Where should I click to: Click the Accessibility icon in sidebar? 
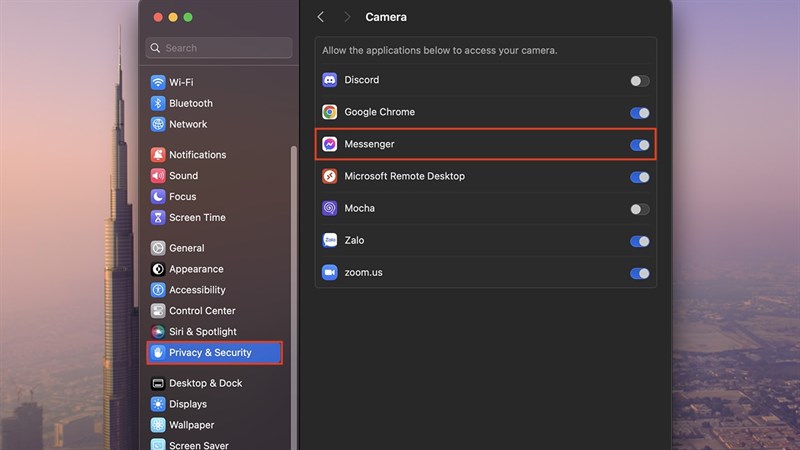pyautogui.click(x=158, y=290)
